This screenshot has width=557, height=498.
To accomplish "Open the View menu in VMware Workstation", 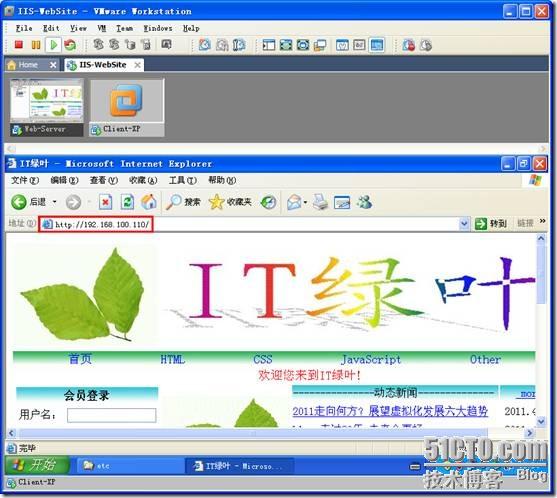I will [x=78, y=28].
